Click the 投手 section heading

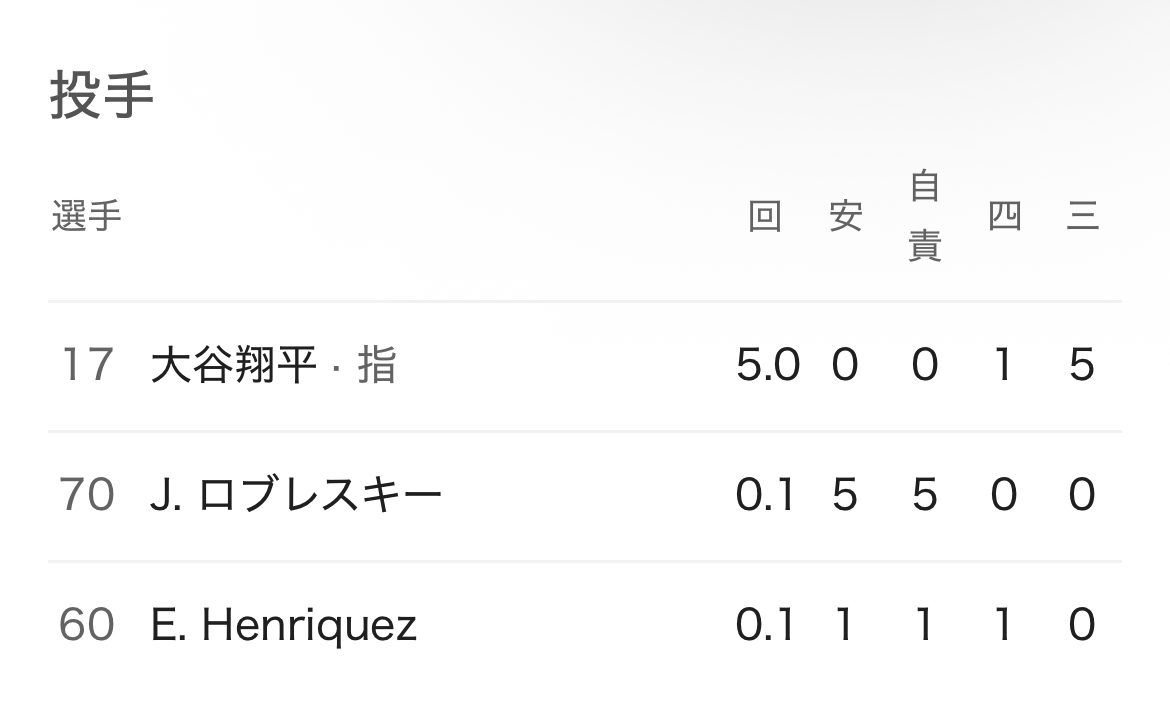(101, 96)
